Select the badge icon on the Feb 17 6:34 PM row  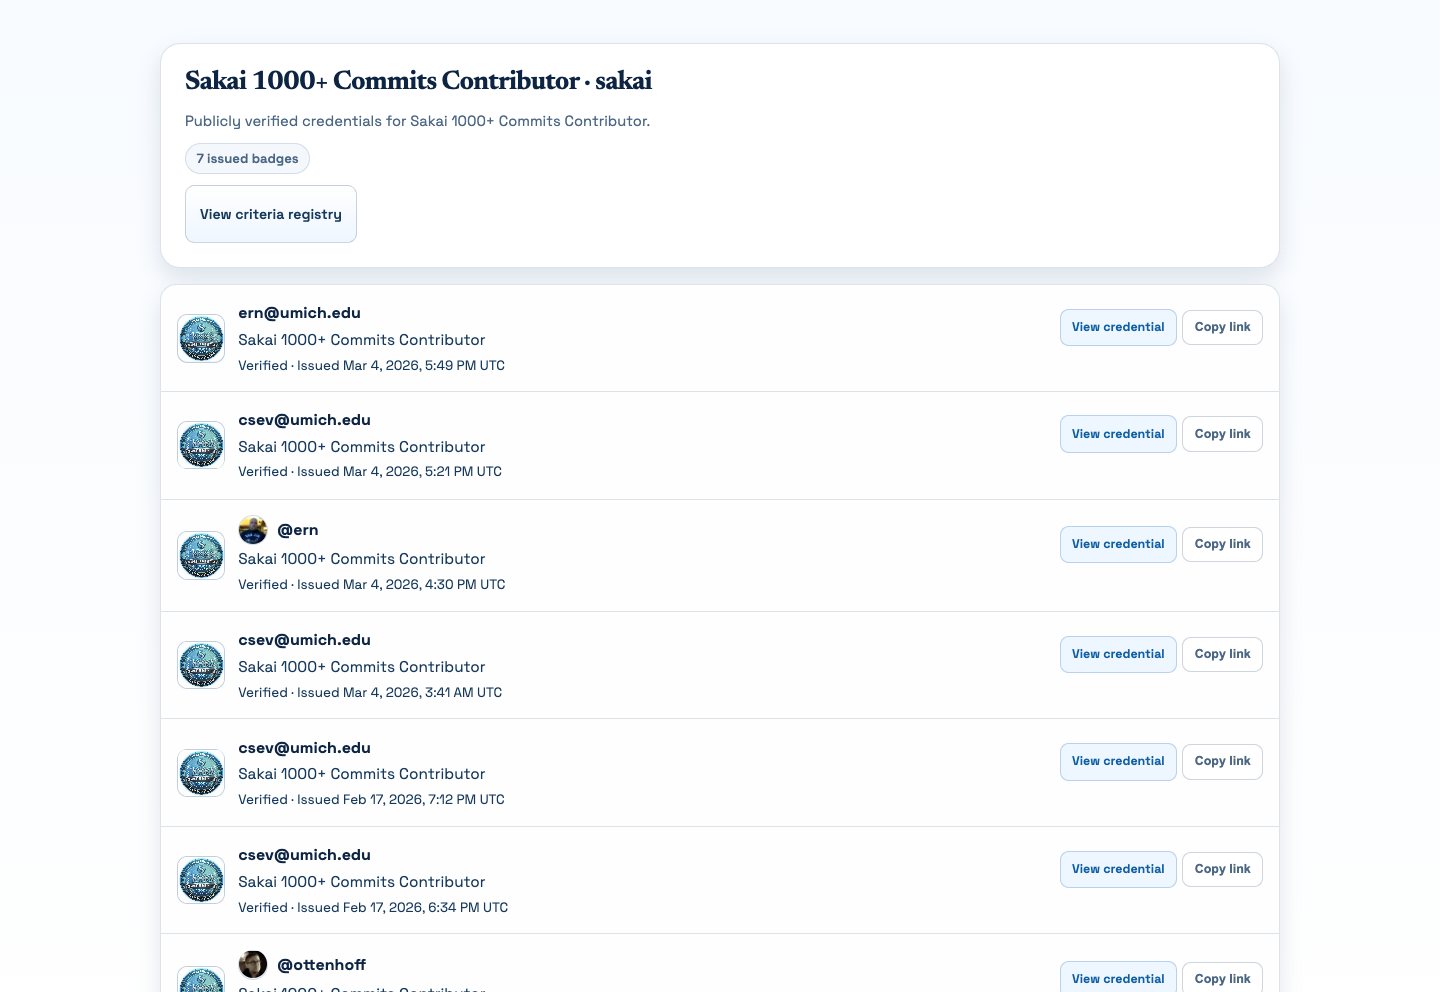[201, 880]
